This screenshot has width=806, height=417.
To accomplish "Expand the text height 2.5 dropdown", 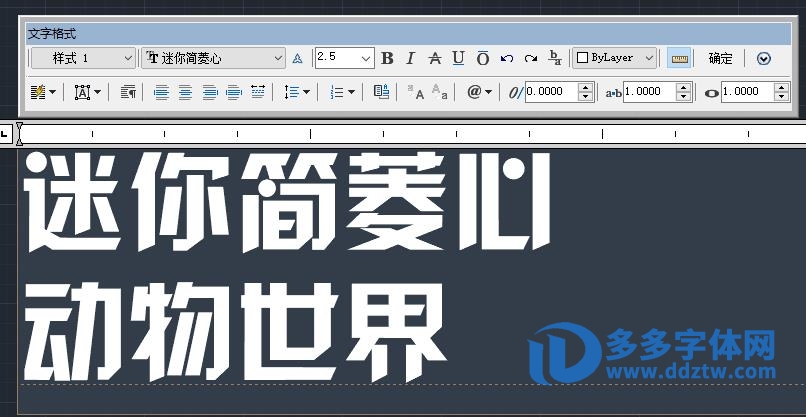I will (x=365, y=59).
